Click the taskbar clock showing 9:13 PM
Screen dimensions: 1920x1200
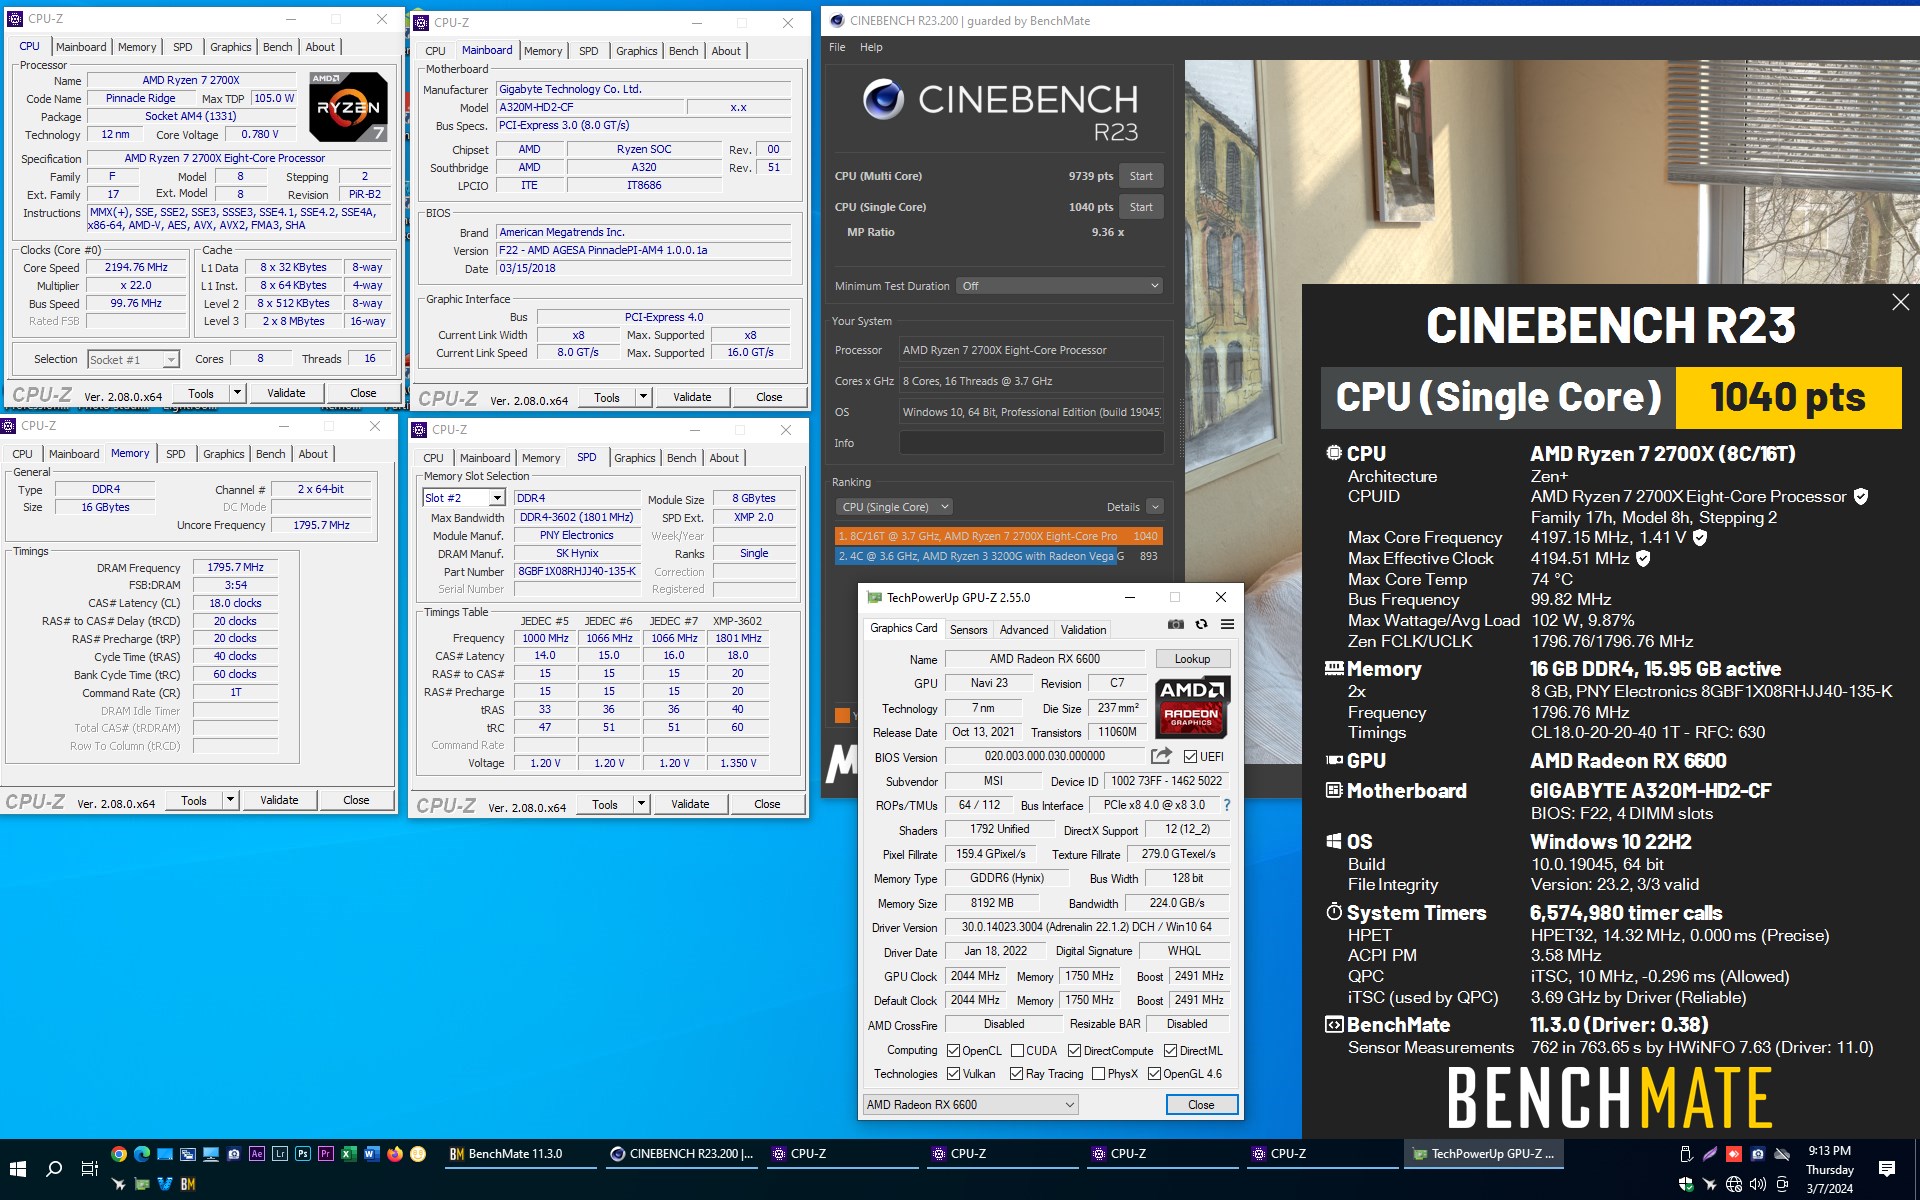point(1830,1169)
